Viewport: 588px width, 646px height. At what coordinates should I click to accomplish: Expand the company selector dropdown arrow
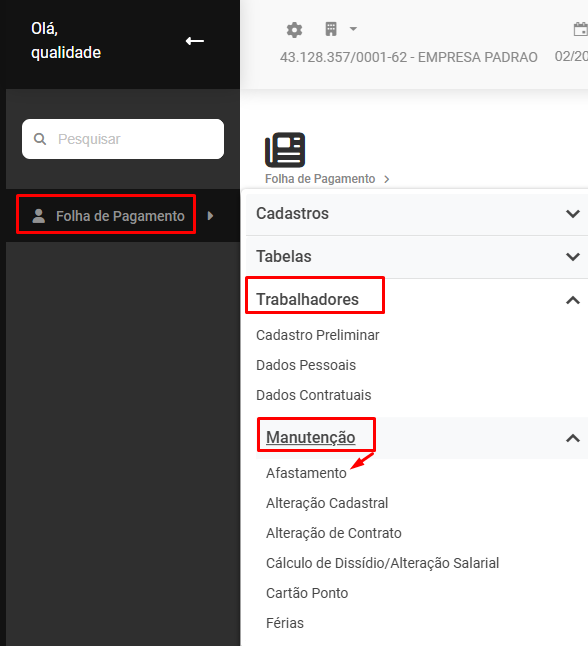[353, 29]
